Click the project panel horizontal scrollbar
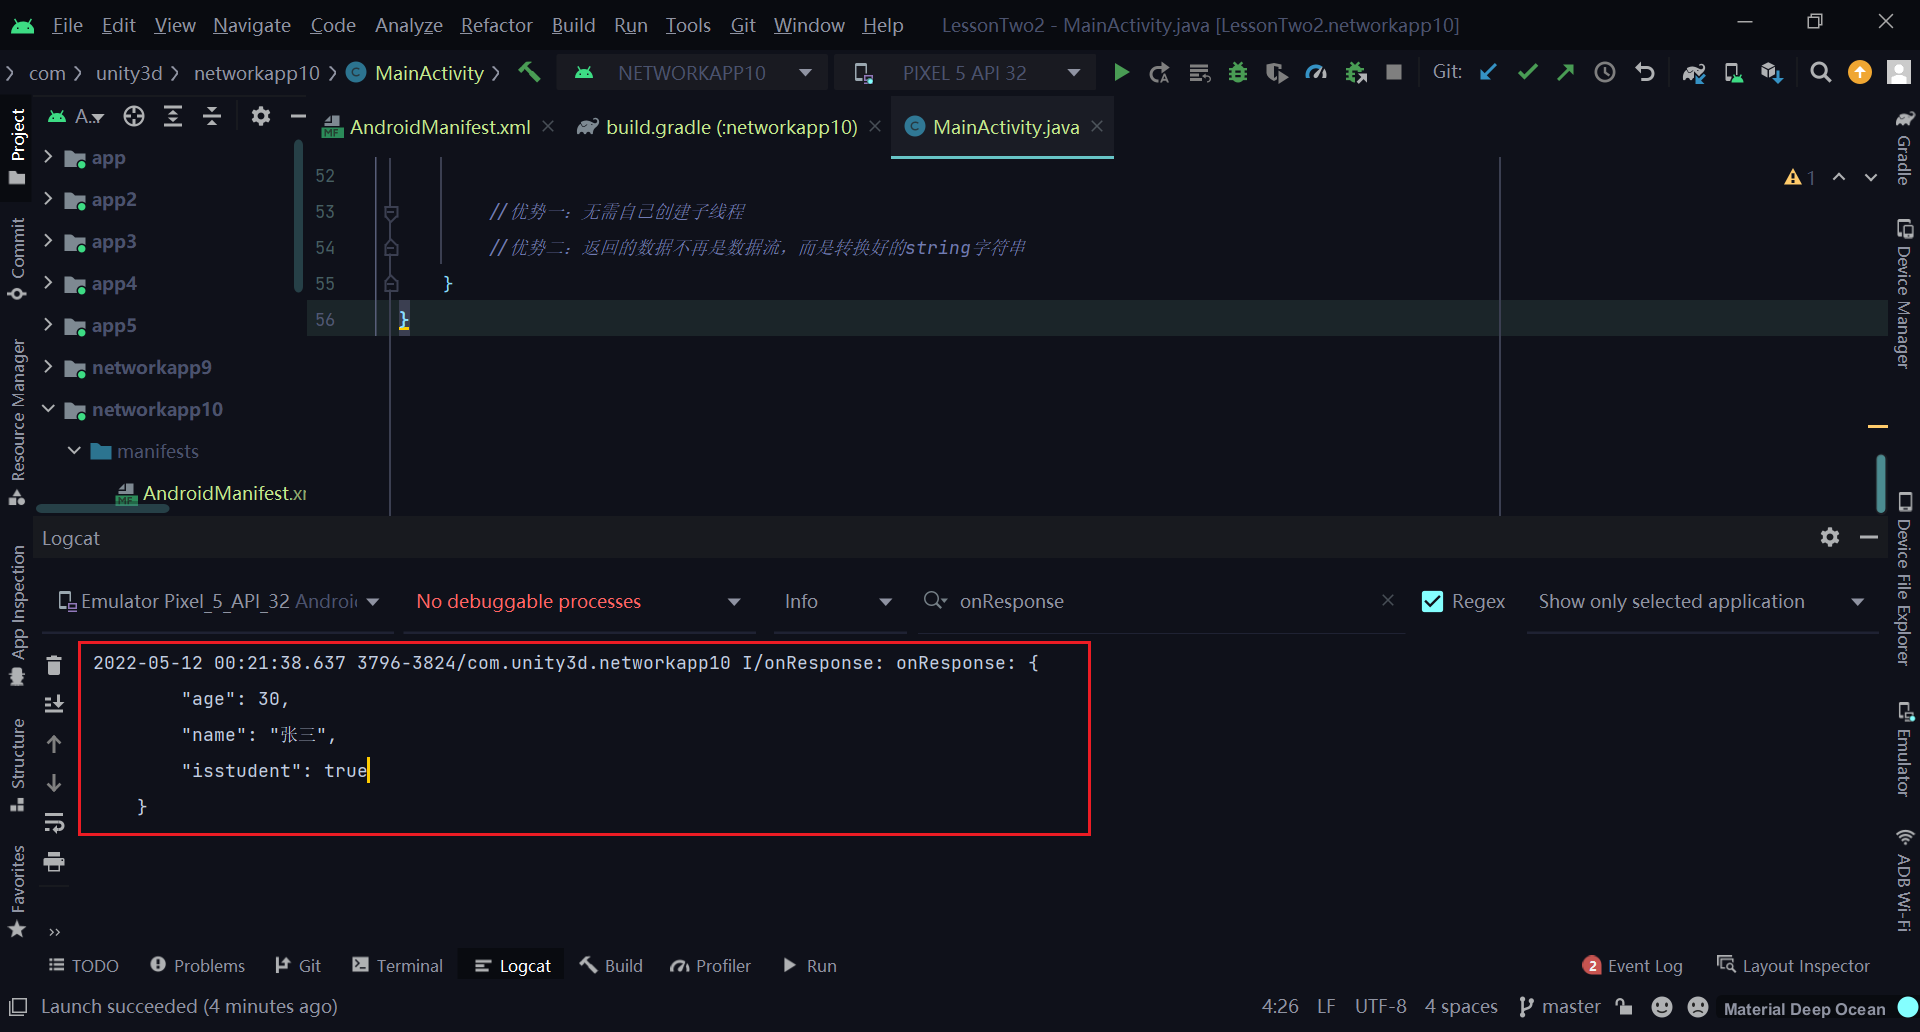 point(102,509)
